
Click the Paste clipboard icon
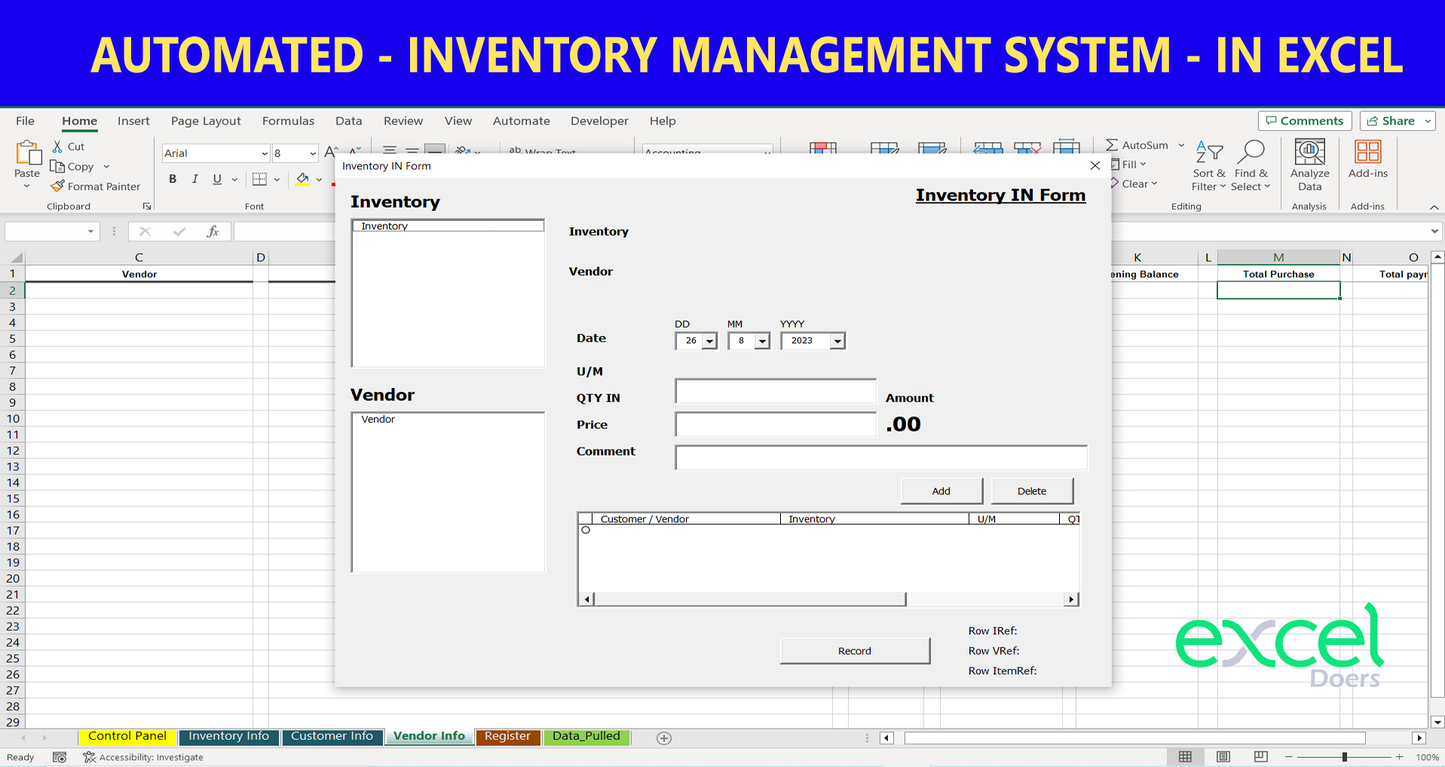(27, 155)
